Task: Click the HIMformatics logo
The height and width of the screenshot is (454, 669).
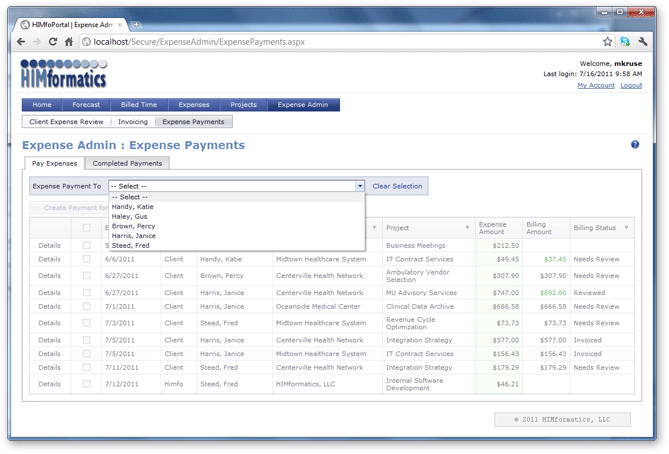Action: (63, 73)
